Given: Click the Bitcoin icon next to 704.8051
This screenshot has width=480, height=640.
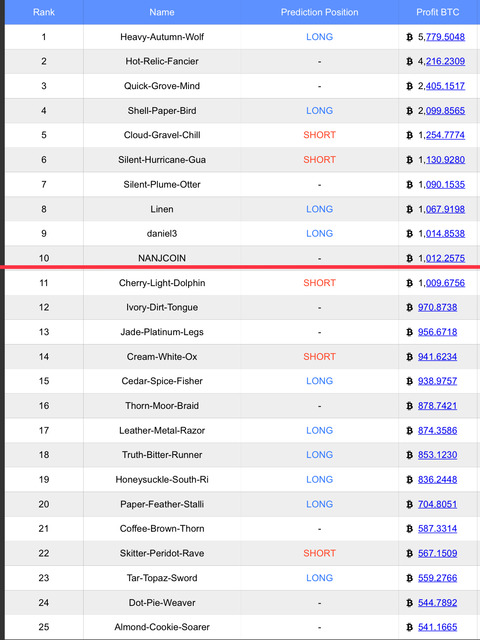Looking at the screenshot, I should click(409, 504).
